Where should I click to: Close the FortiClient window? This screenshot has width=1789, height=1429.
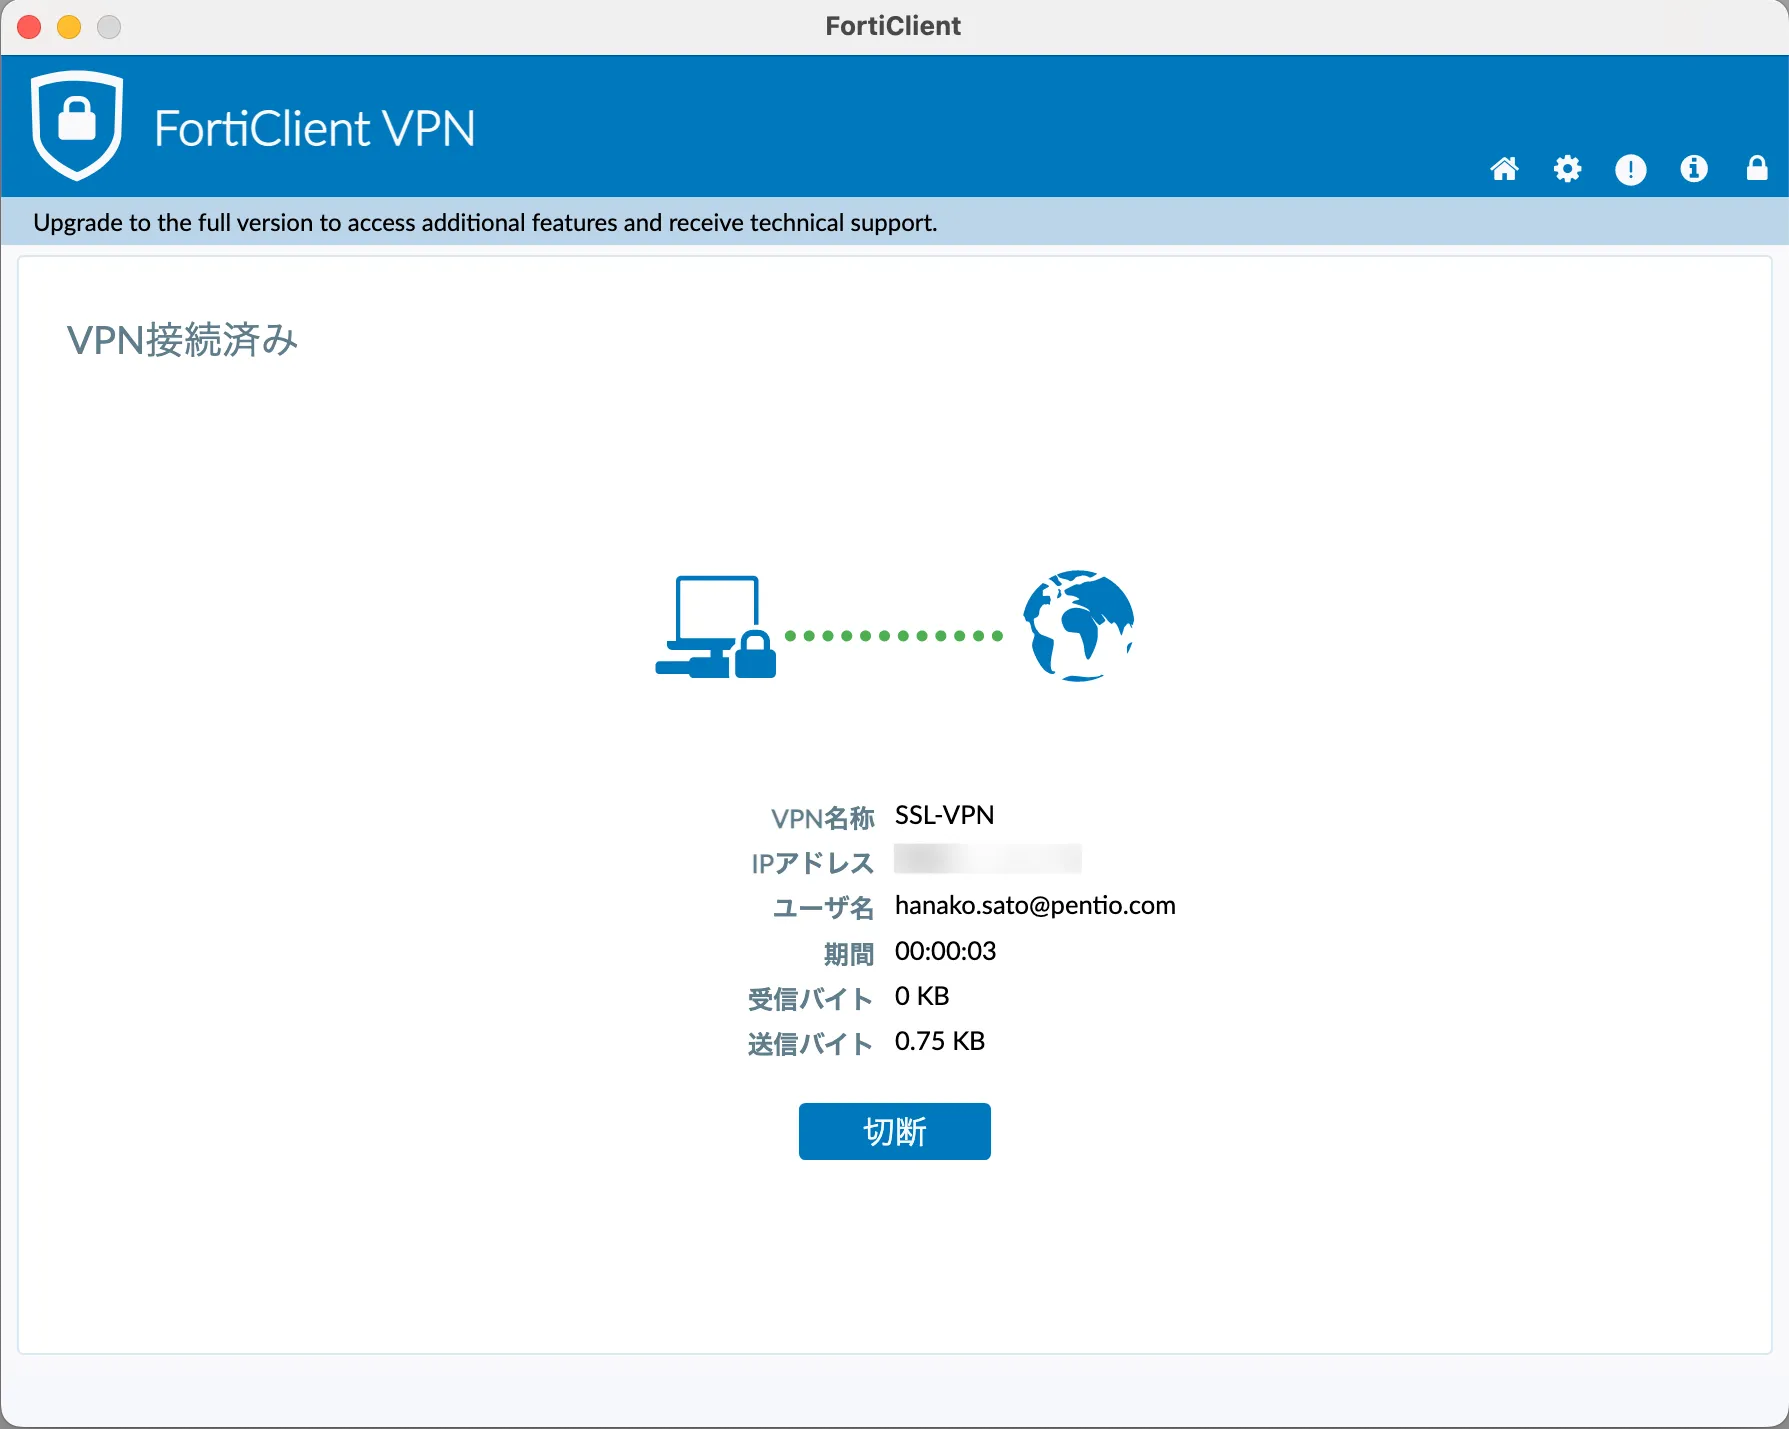click(30, 27)
